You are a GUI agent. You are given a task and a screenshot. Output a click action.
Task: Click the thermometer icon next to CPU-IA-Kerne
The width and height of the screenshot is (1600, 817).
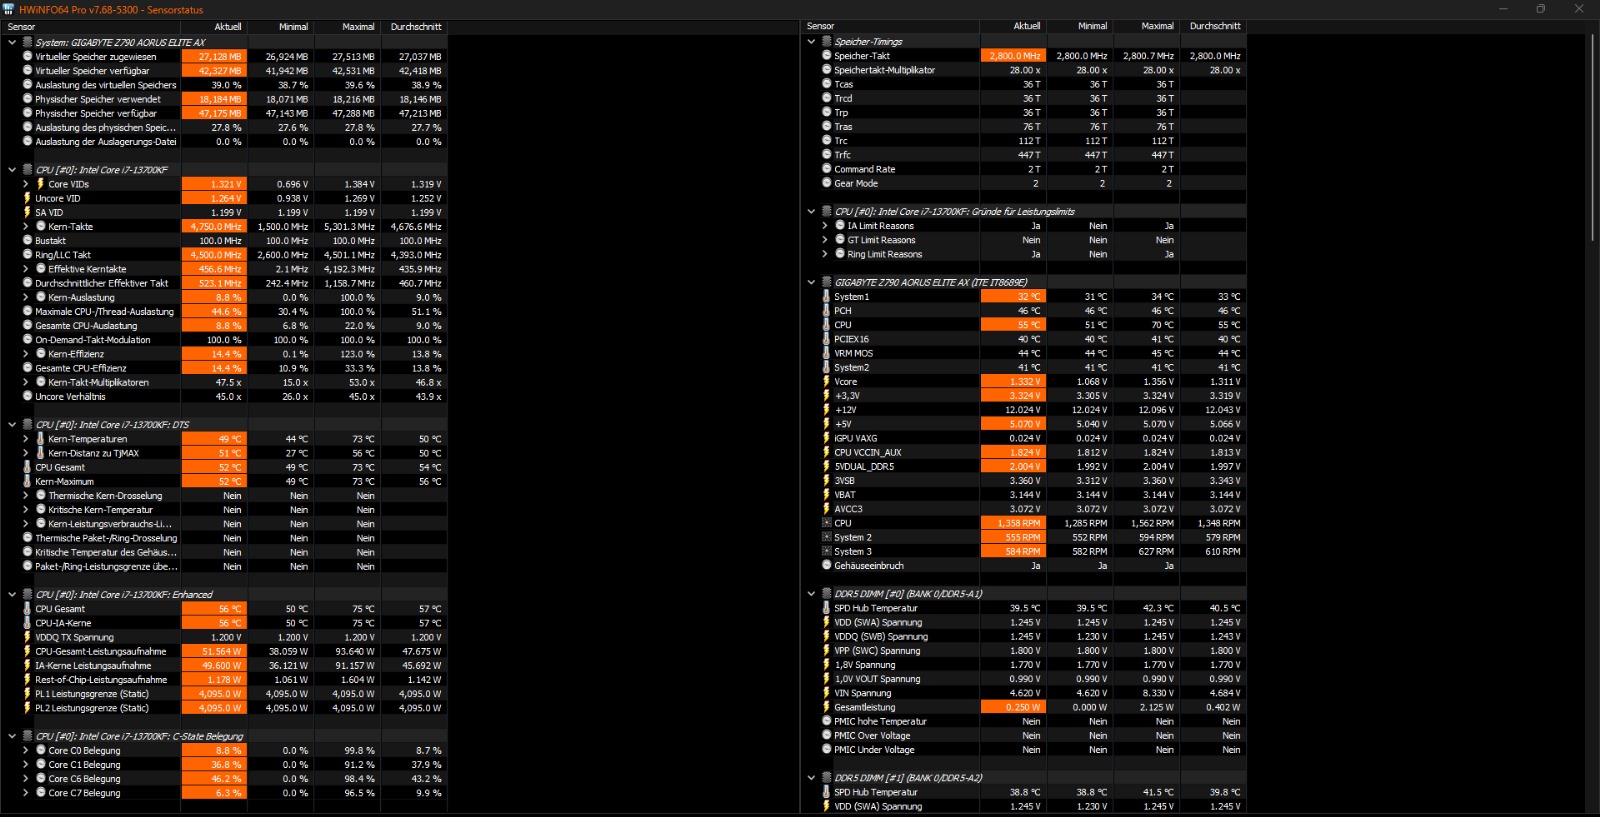coord(27,623)
